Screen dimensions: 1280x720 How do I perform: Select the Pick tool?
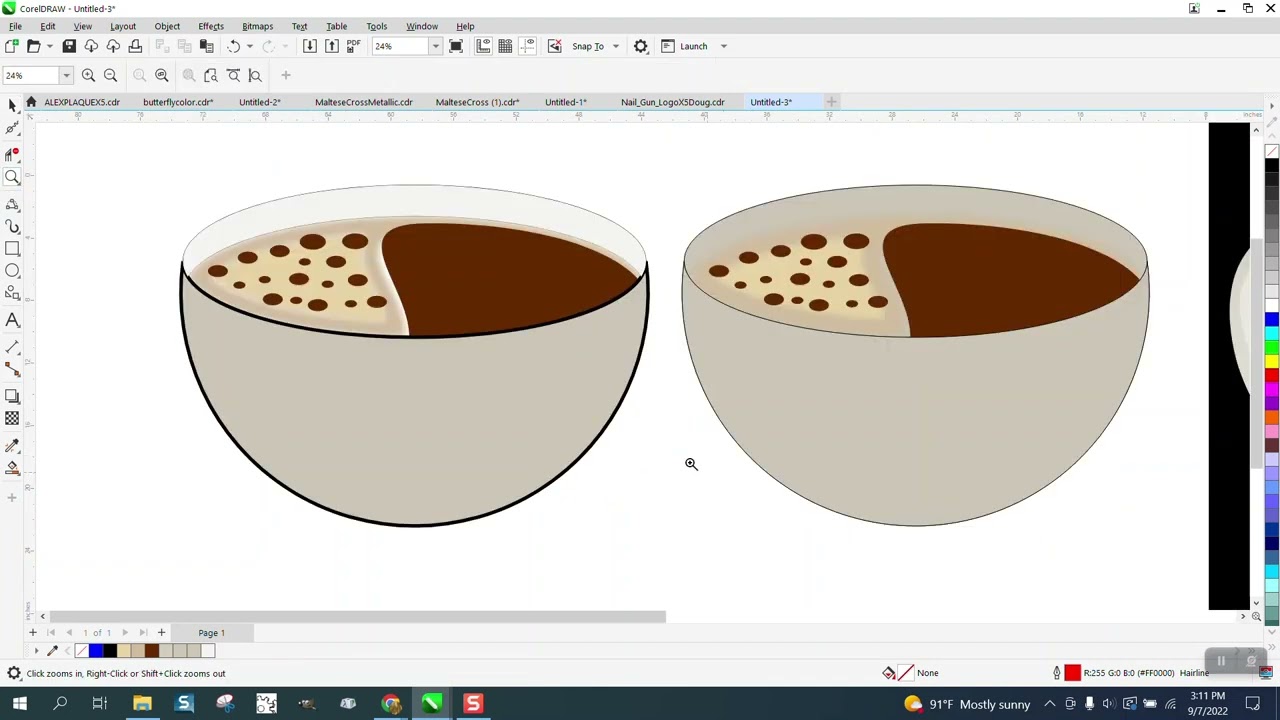(x=12, y=105)
